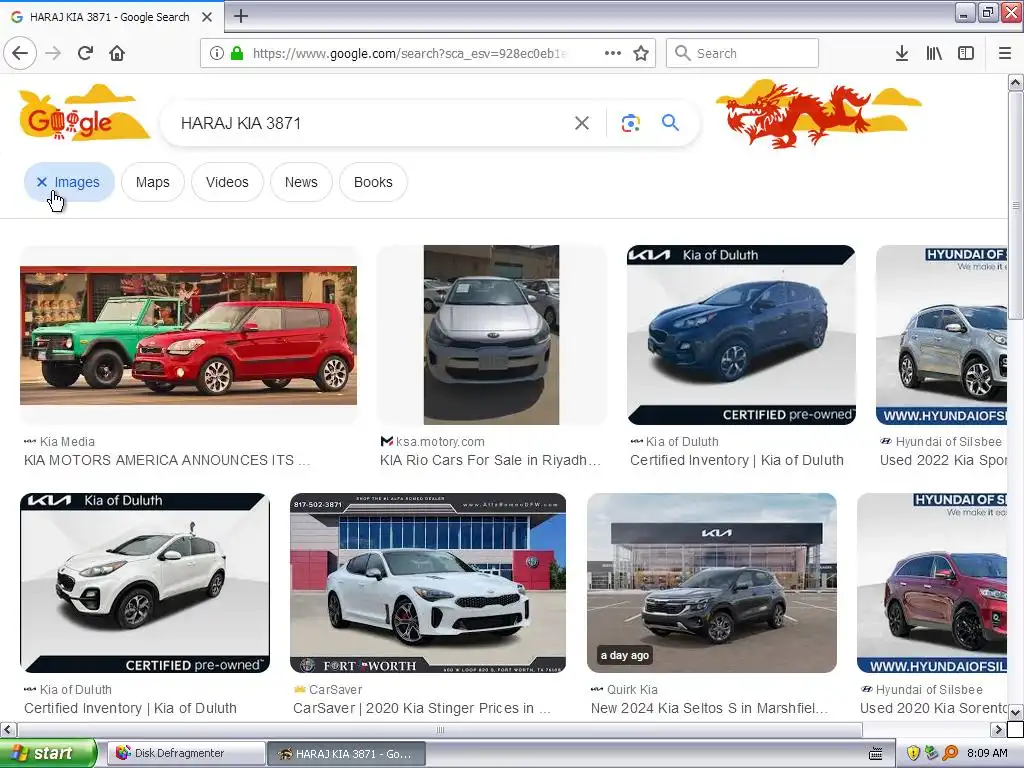1024x768 pixels.
Task: Open white Kia of Duluth Sportage image
Action: pyautogui.click(x=145, y=583)
